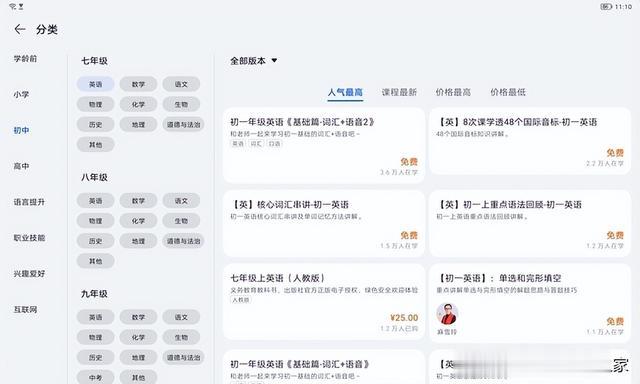
Task: Open the 全部版本 version dropdown
Action: click(x=253, y=61)
